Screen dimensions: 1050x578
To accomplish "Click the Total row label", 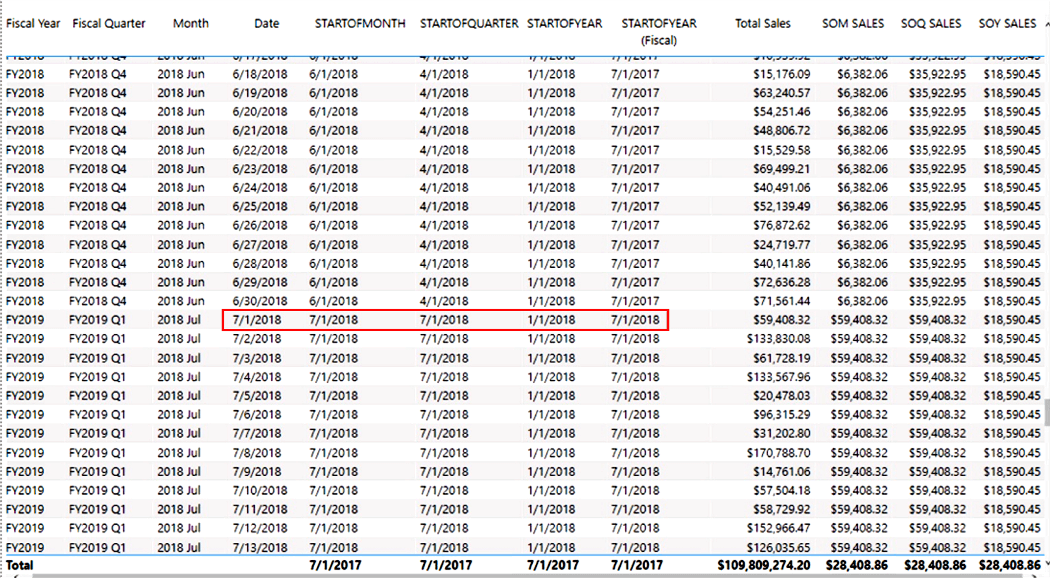I will tap(19, 565).
